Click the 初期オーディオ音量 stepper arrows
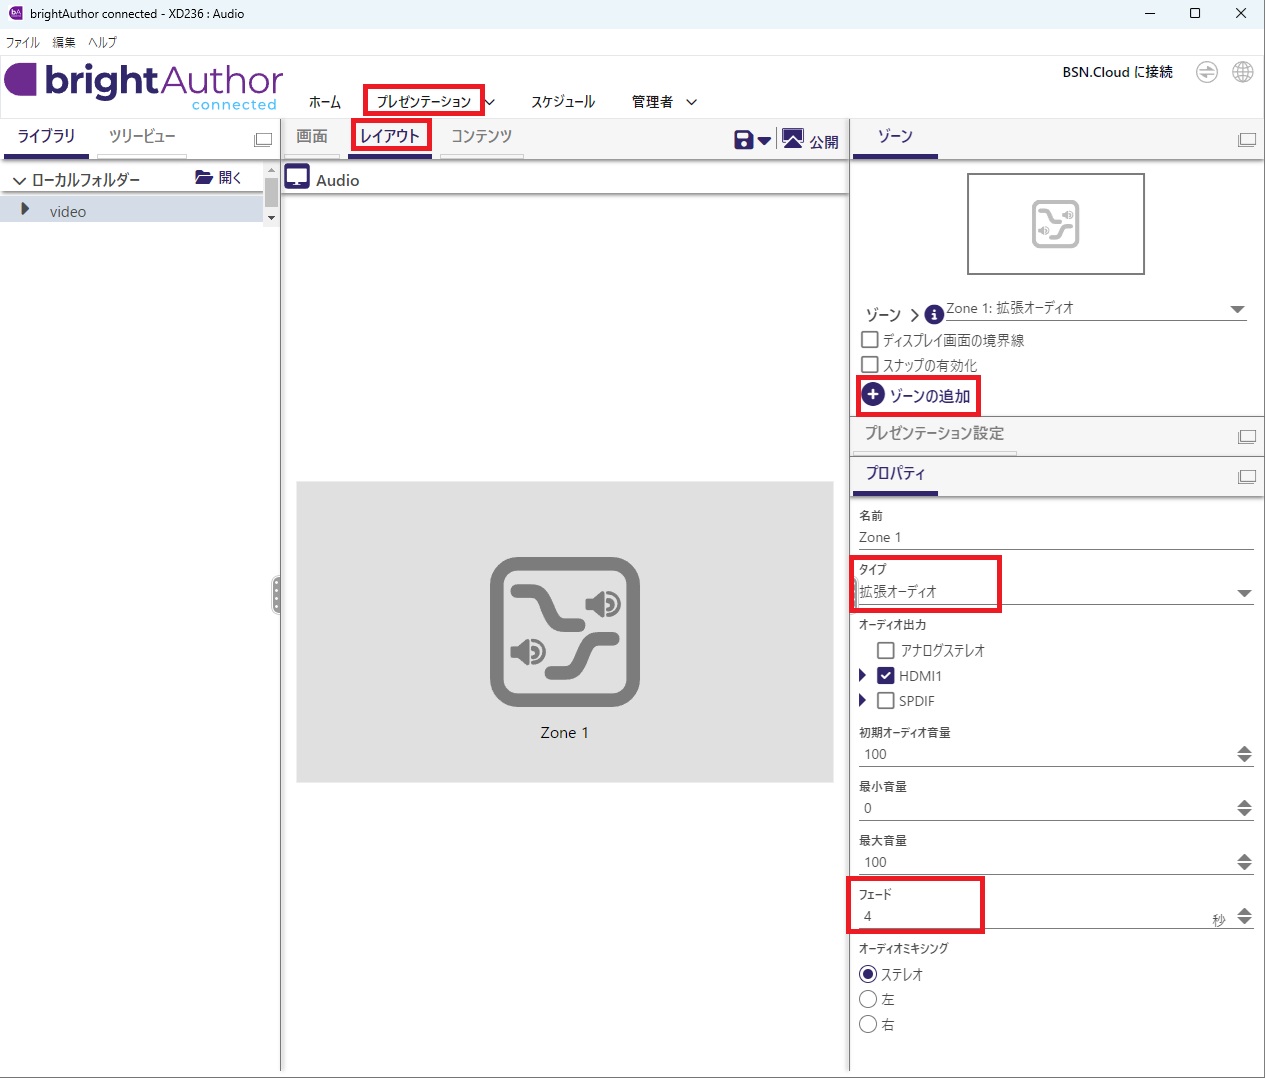The image size is (1266, 1080). pos(1244,754)
